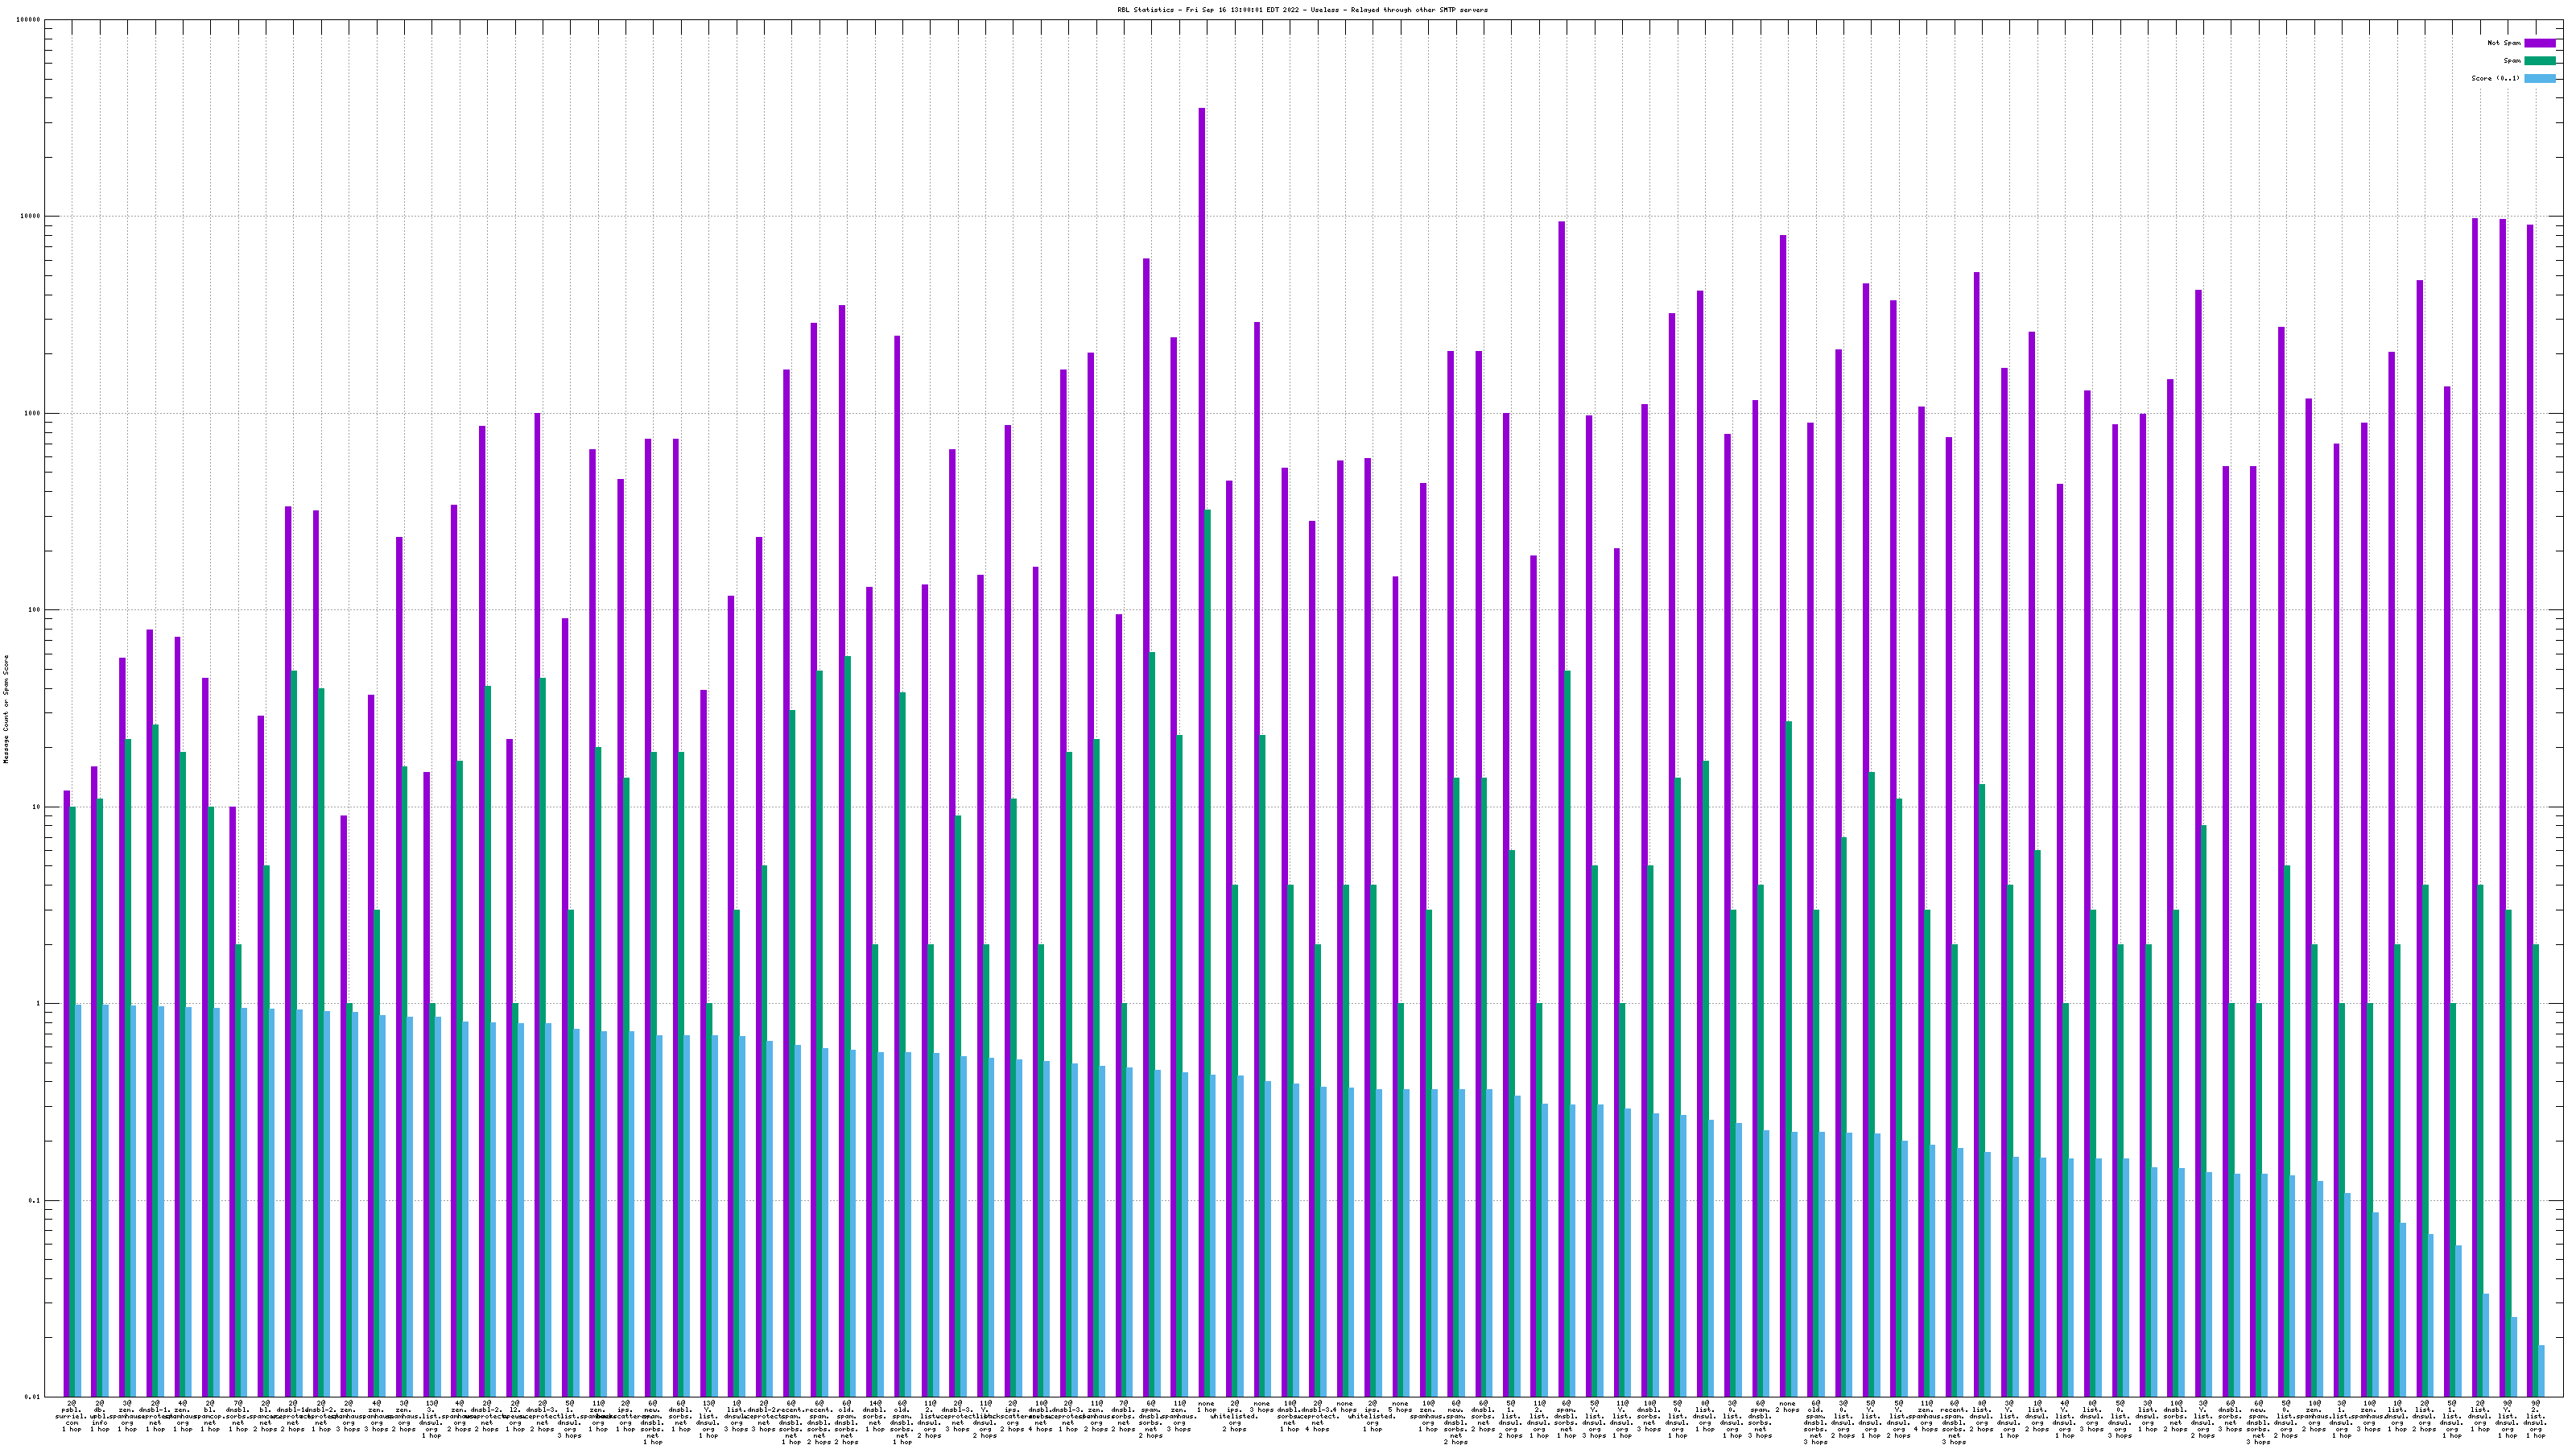Click the 'Spam' legend text
This screenshot has width=2576, height=1449.
point(2512,61)
